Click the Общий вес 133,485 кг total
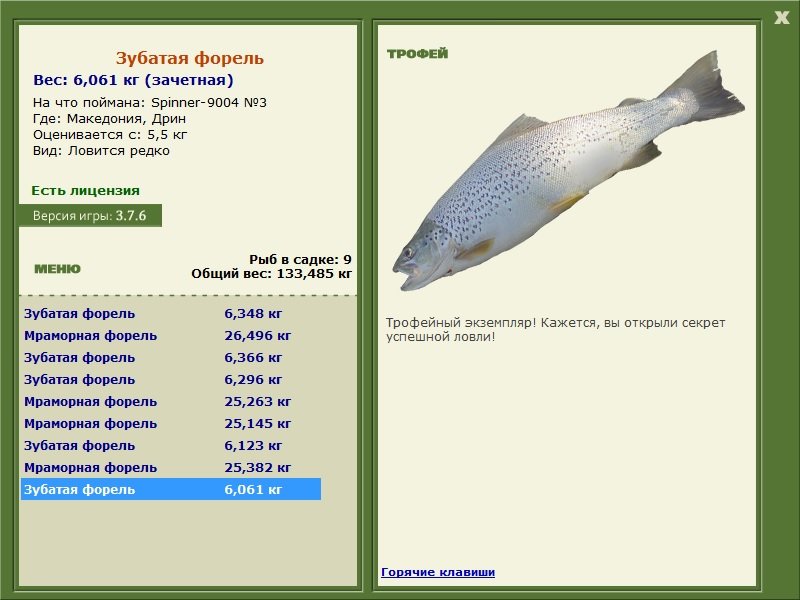This screenshot has height=600, width=800. (271, 273)
